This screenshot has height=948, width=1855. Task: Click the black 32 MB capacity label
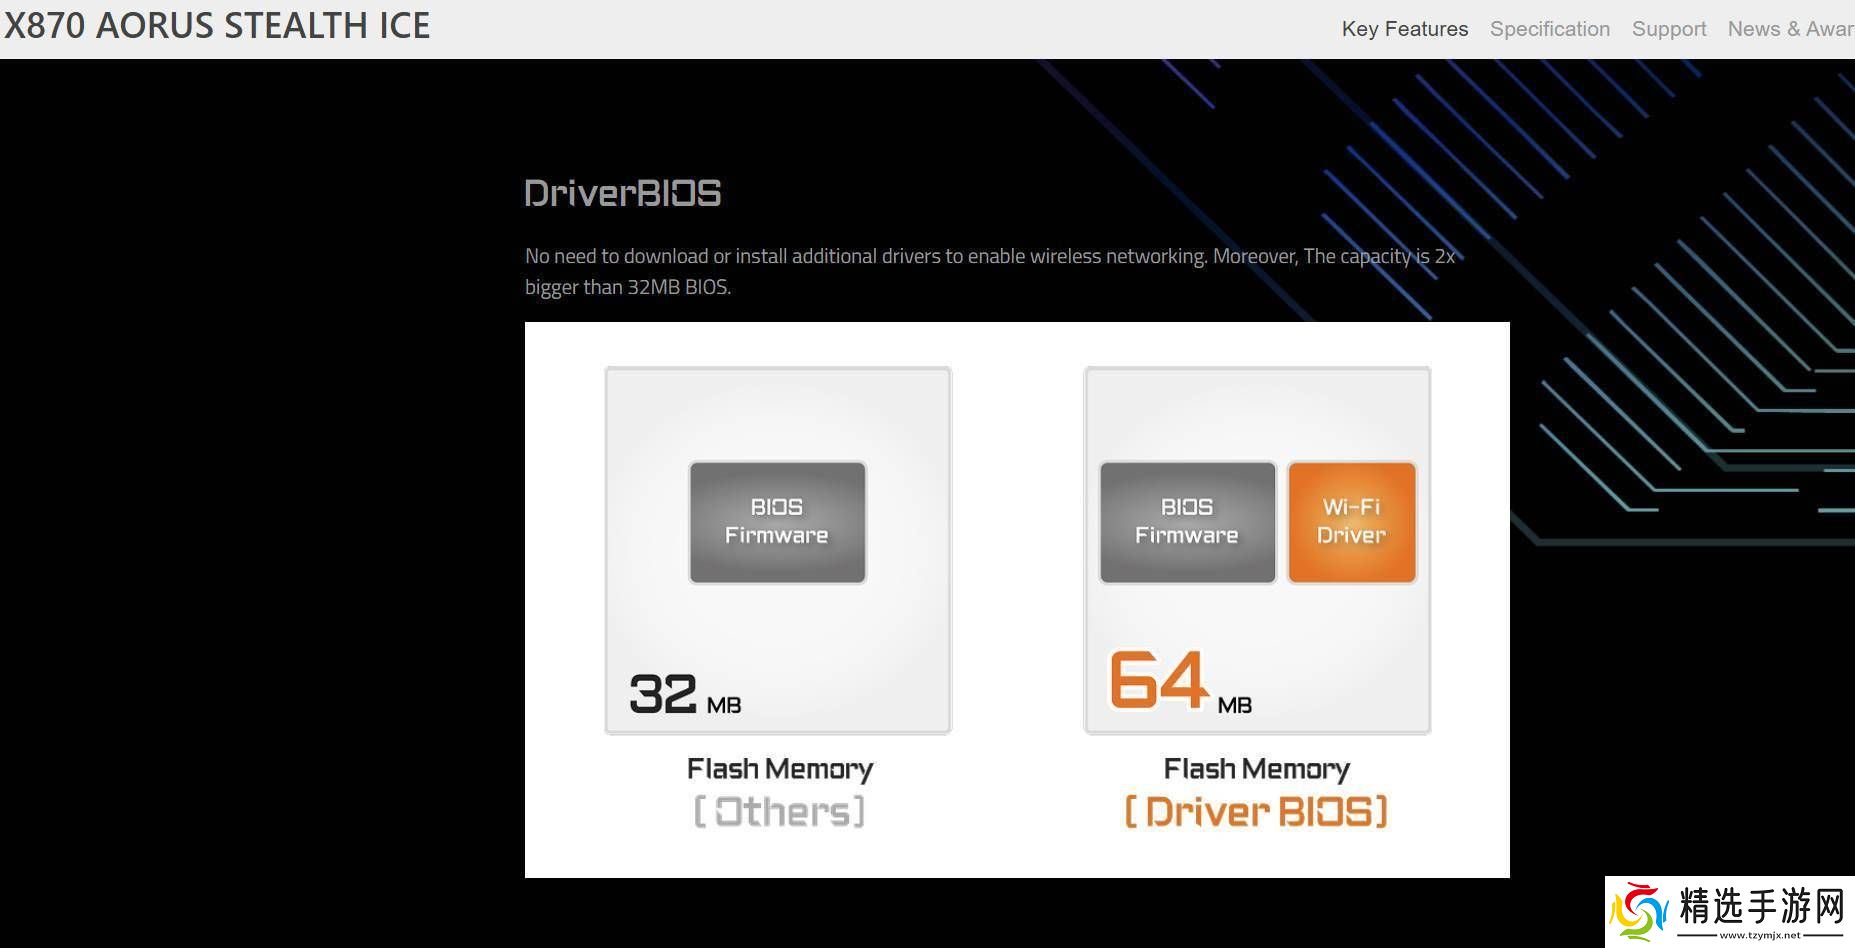(x=685, y=693)
